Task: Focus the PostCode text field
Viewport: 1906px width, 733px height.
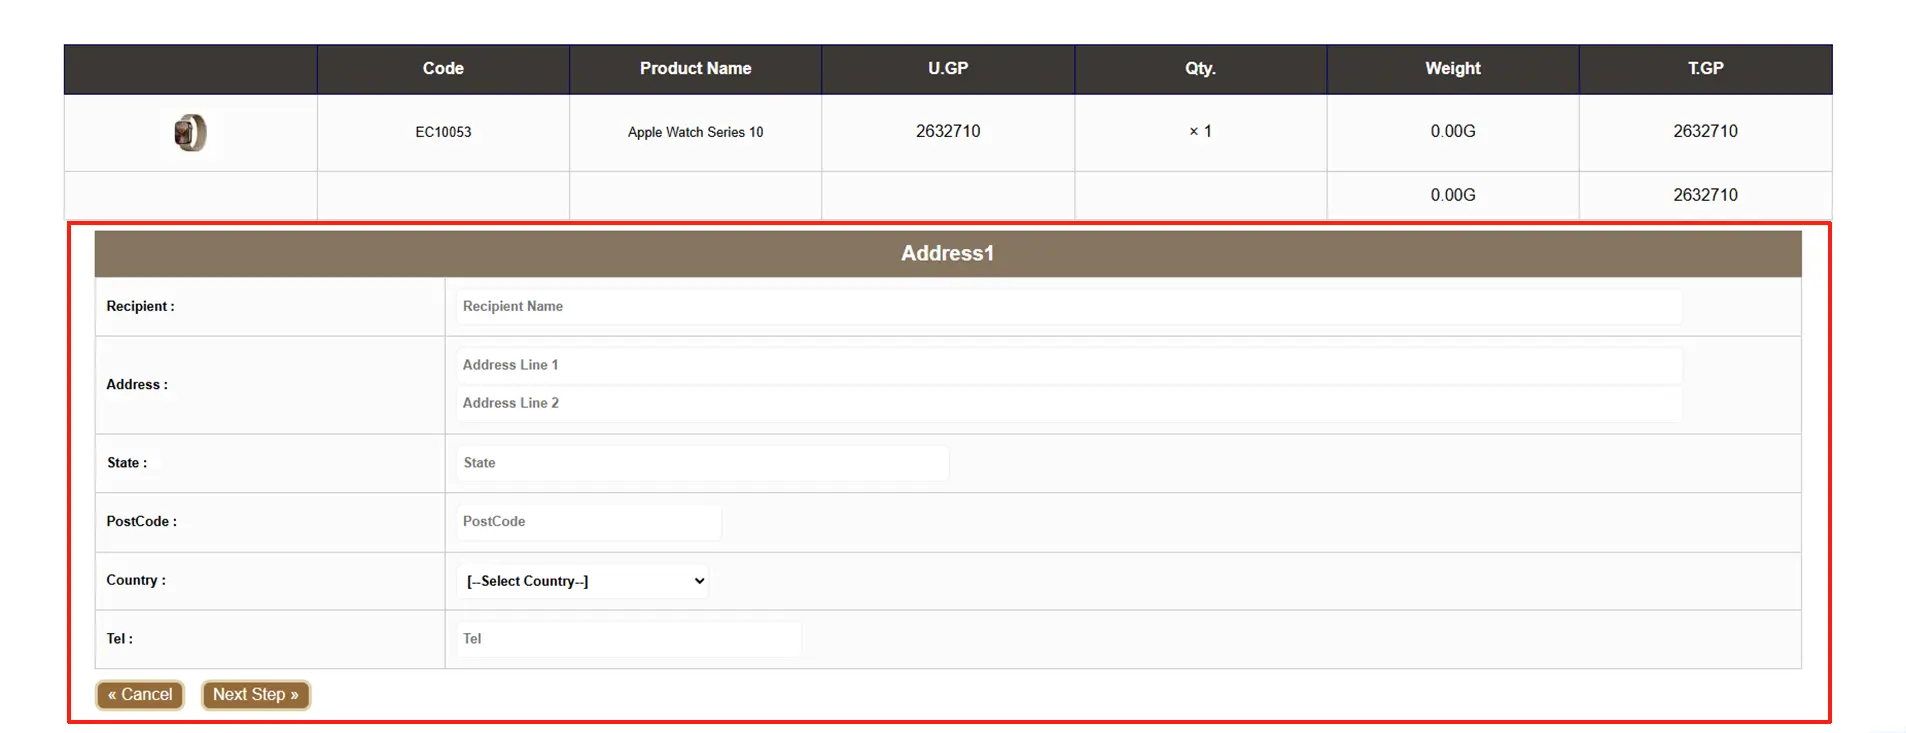Action: click(588, 522)
